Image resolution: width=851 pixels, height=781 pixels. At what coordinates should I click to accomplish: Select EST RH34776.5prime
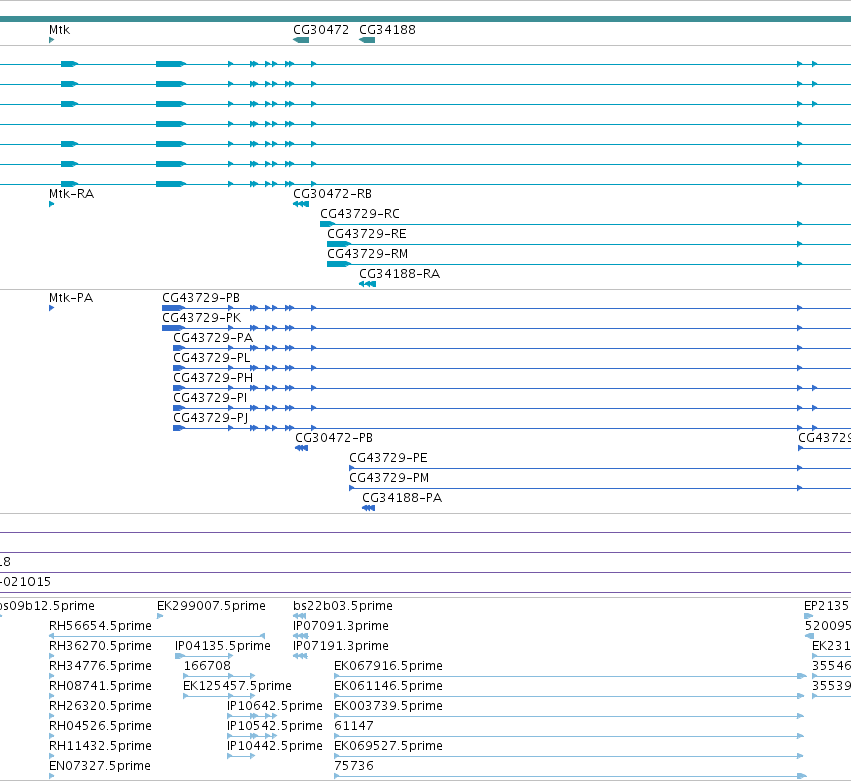[x=100, y=666]
